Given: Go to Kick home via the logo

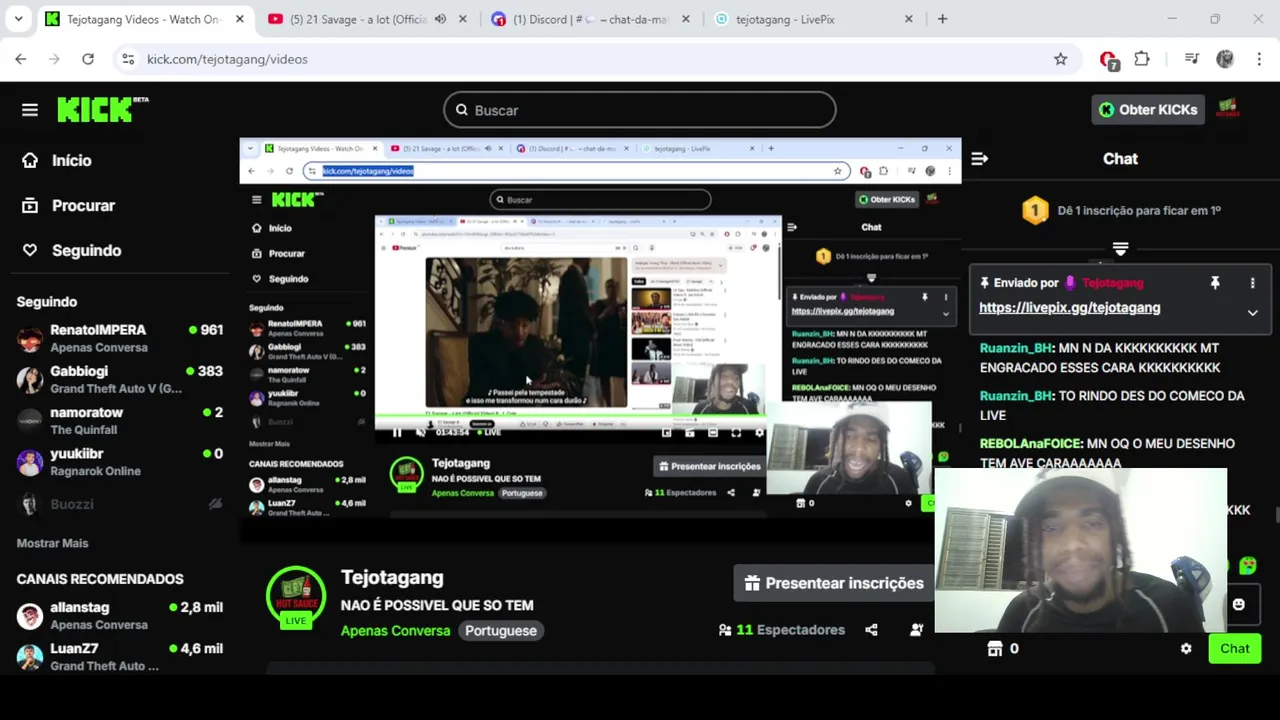Looking at the screenshot, I should [102, 109].
